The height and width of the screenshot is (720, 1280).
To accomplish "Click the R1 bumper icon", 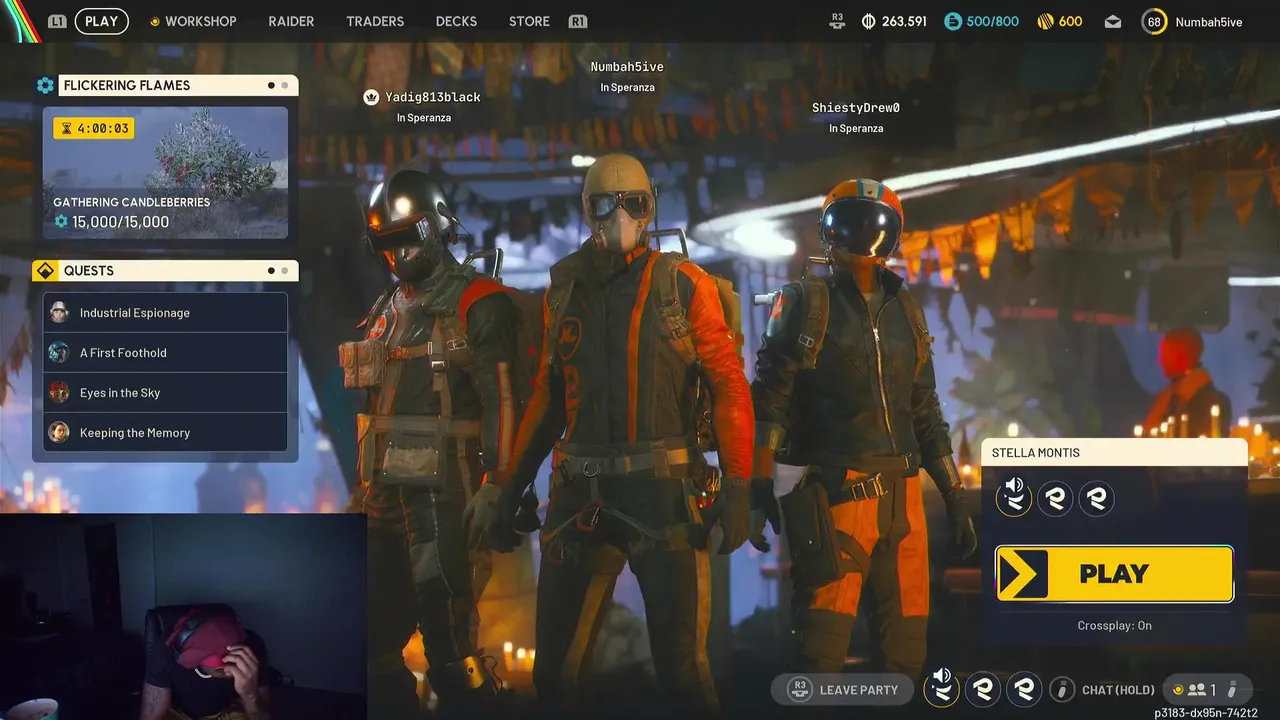I will [x=577, y=21].
